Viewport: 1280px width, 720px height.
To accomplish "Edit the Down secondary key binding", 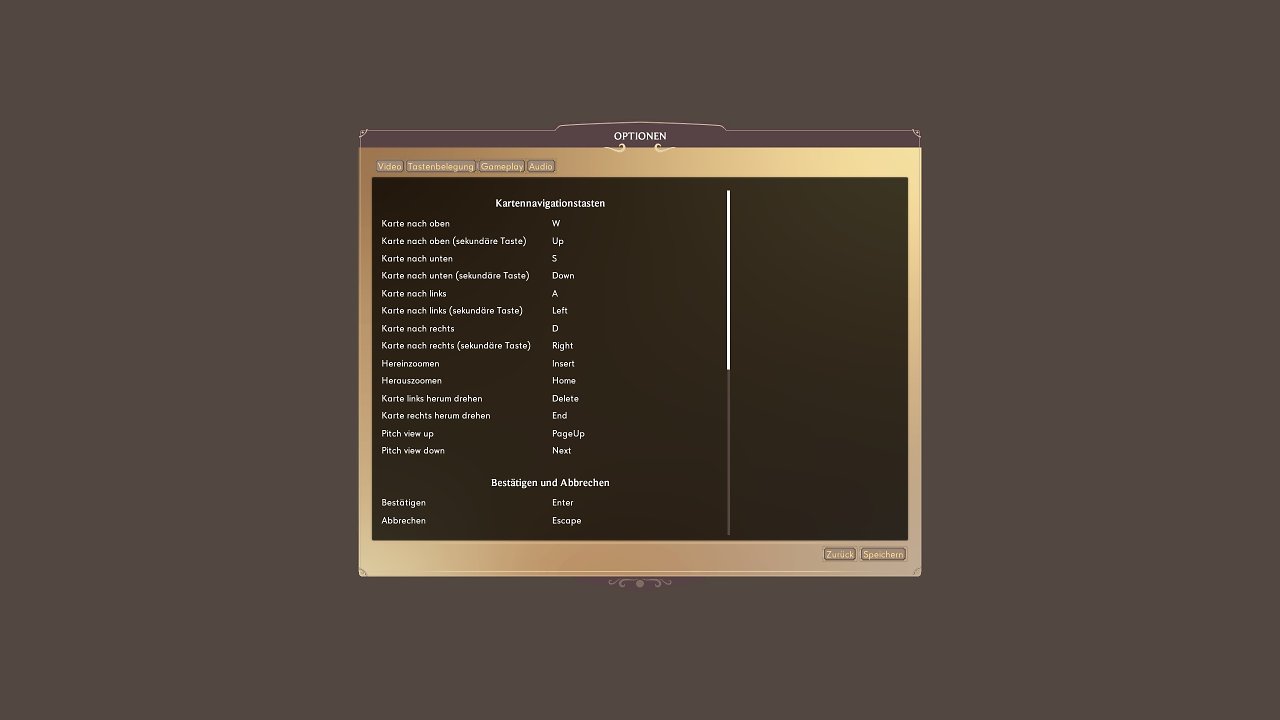I will pyautogui.click(x=563, y=276).
